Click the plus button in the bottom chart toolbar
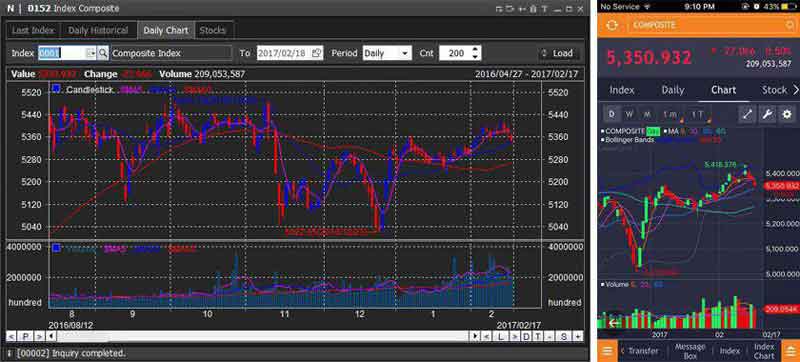 coord(577,337)
